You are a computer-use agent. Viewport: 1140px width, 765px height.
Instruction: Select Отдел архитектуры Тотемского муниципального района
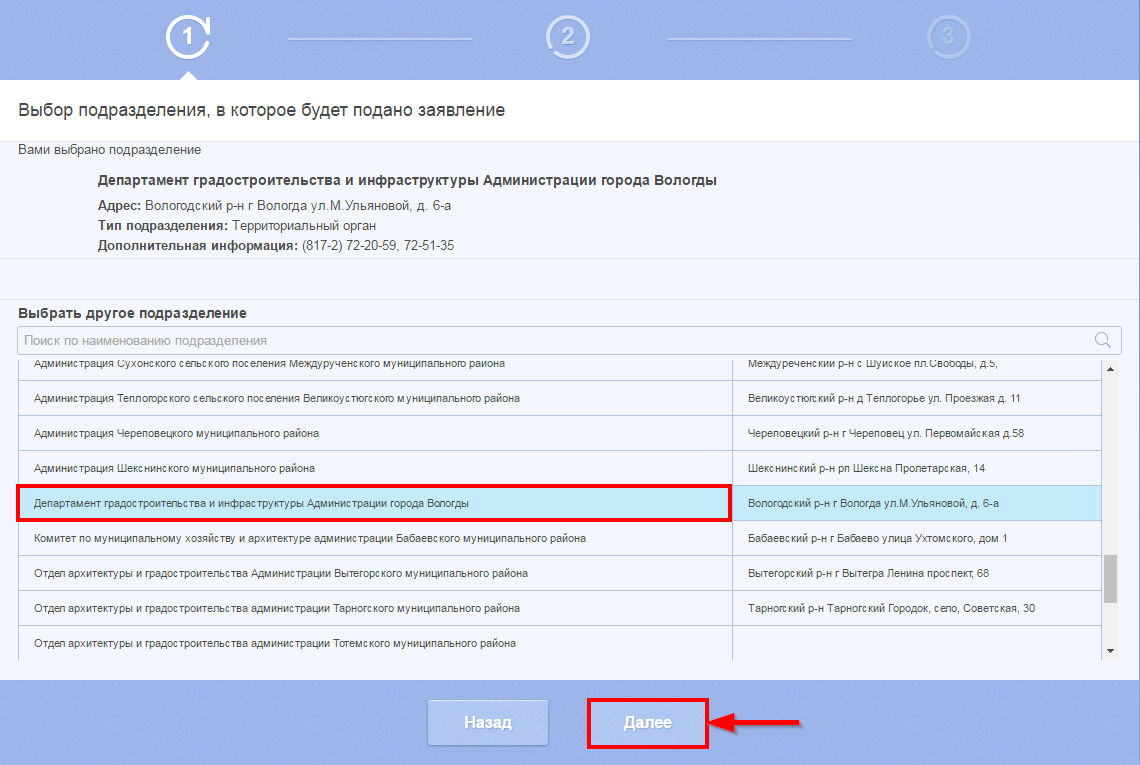click(274, 643)
